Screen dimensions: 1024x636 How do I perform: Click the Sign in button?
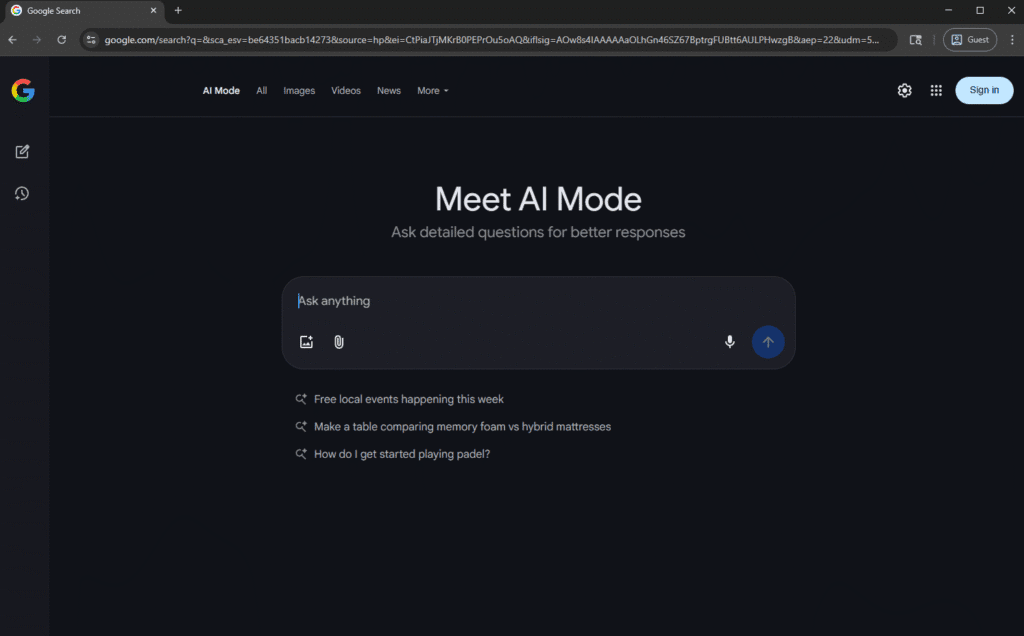tap(983, 90)
